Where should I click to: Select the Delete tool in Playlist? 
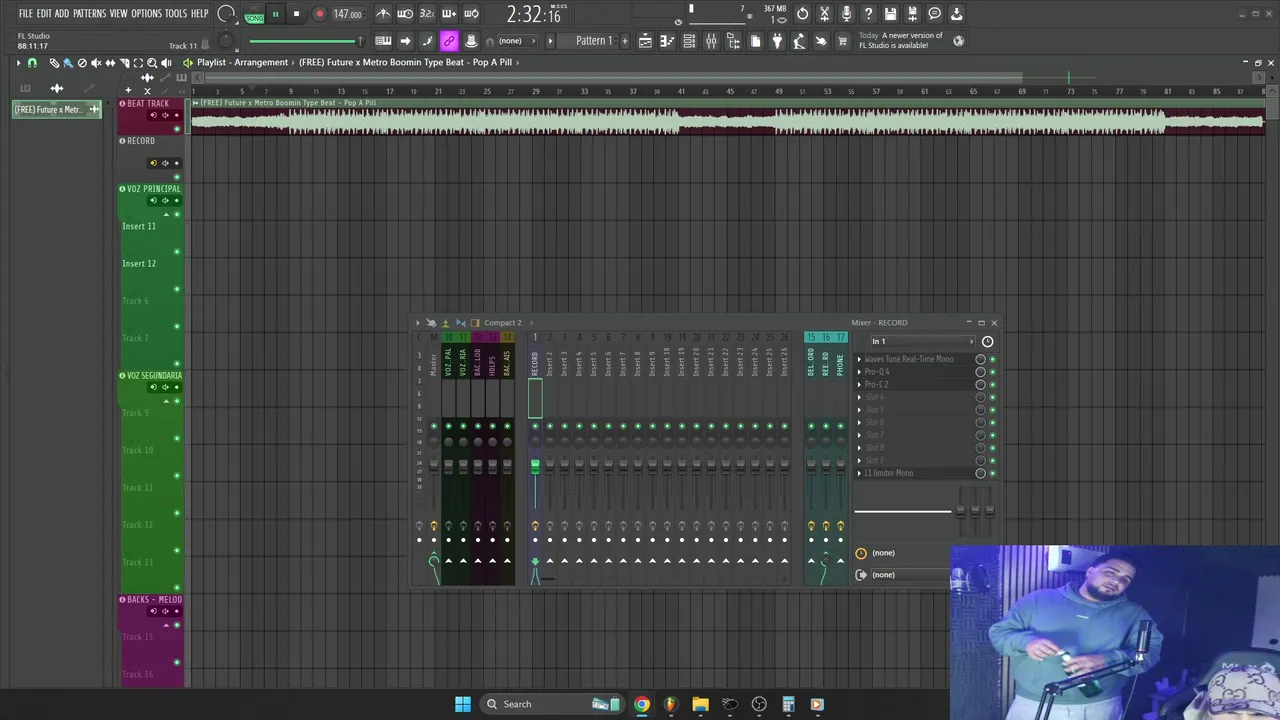pyautogui.click(x=82, y=62)
